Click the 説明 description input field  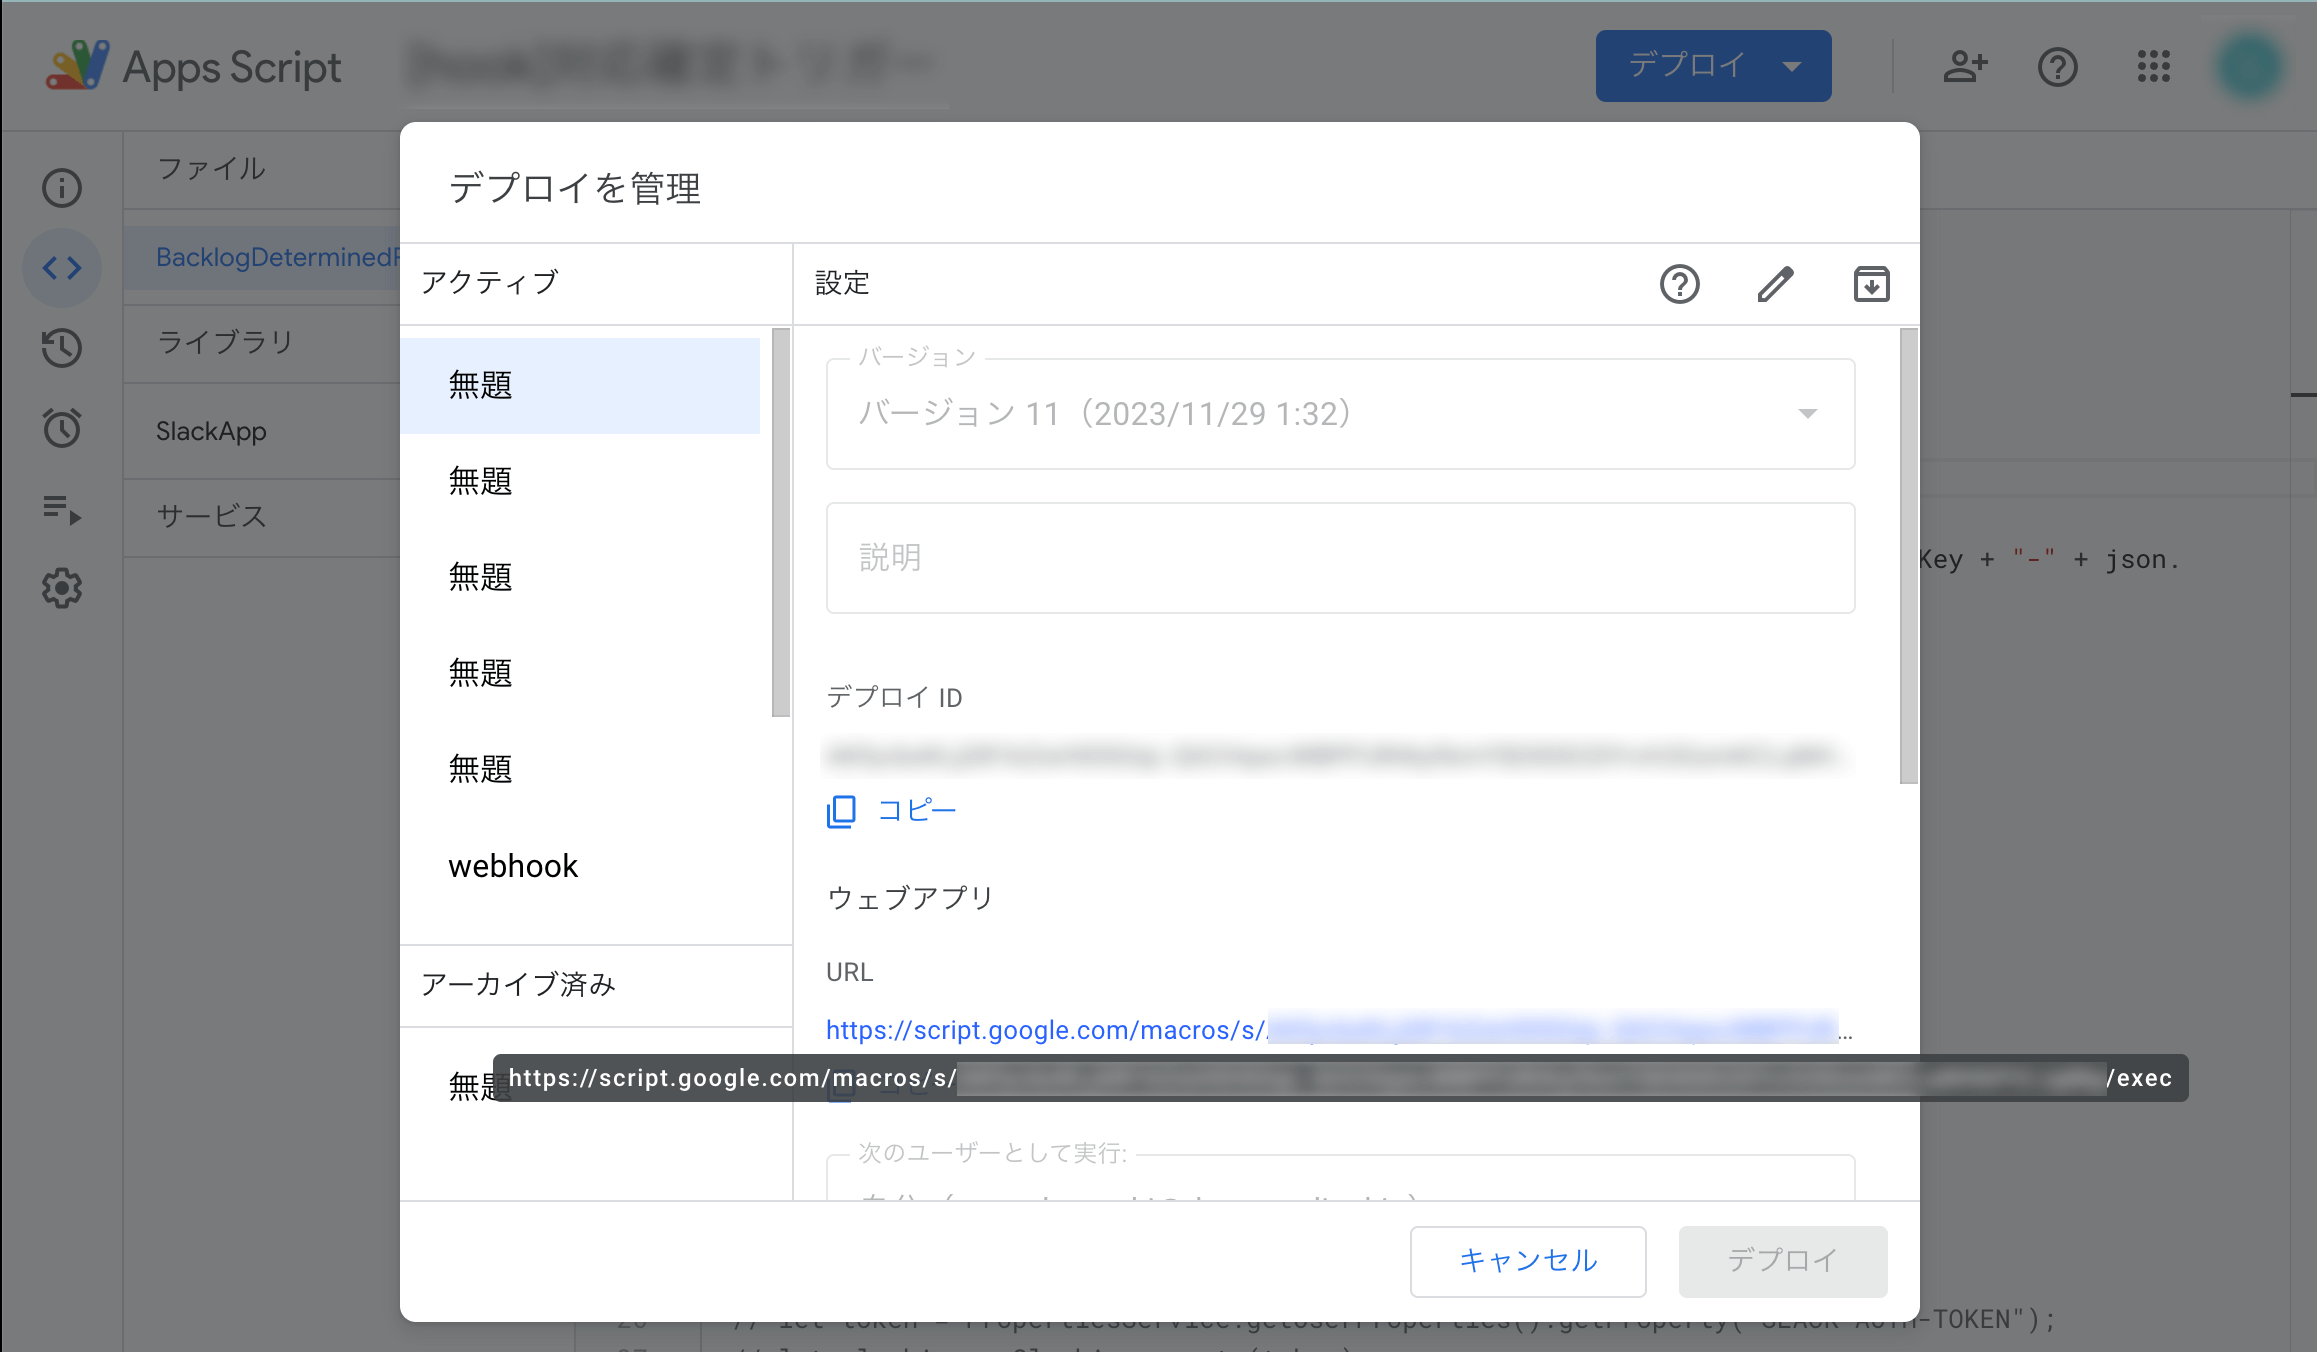1340,558
